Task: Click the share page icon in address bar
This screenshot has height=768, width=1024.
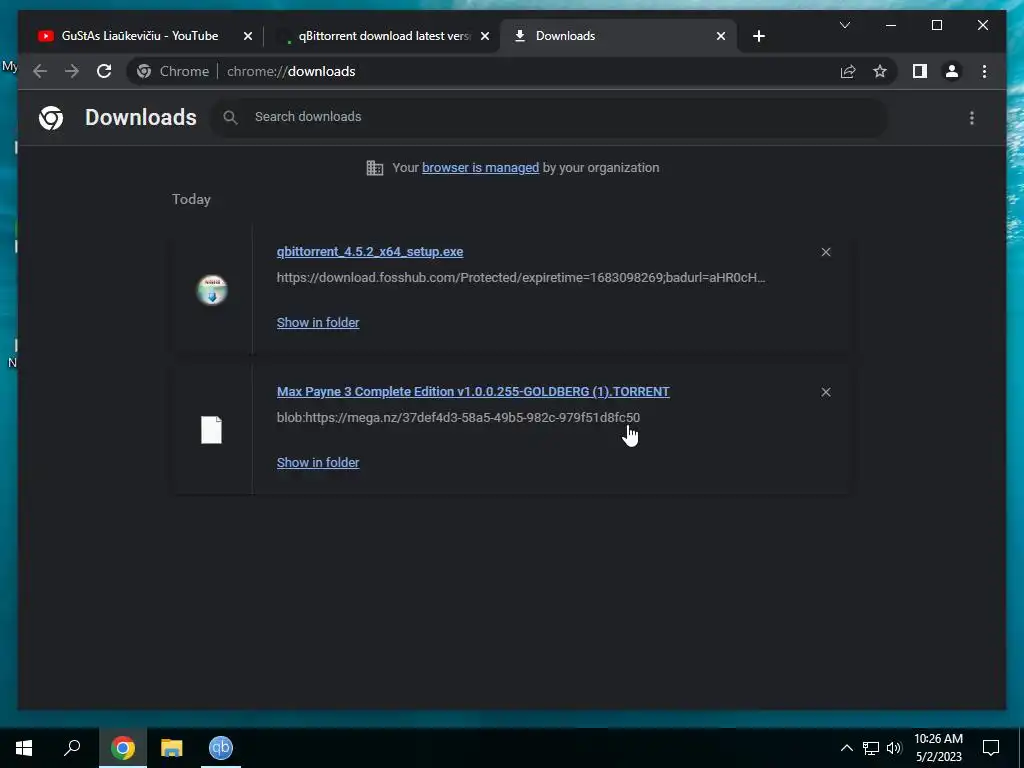Action: (848, 71)
